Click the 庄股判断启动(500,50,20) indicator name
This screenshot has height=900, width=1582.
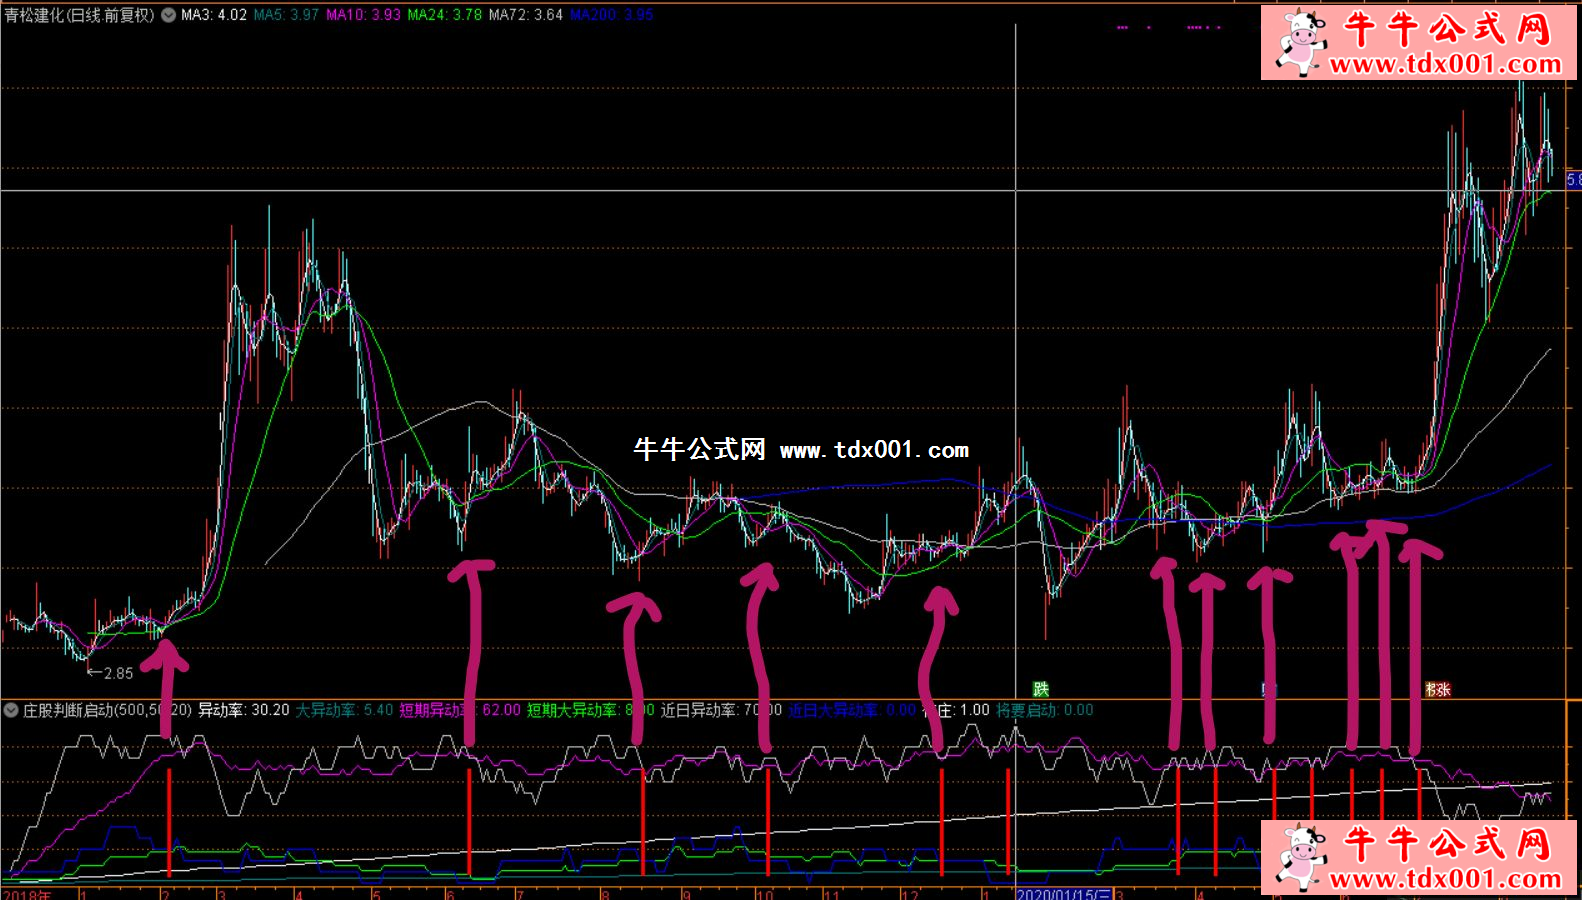click(x=107, y=710)
